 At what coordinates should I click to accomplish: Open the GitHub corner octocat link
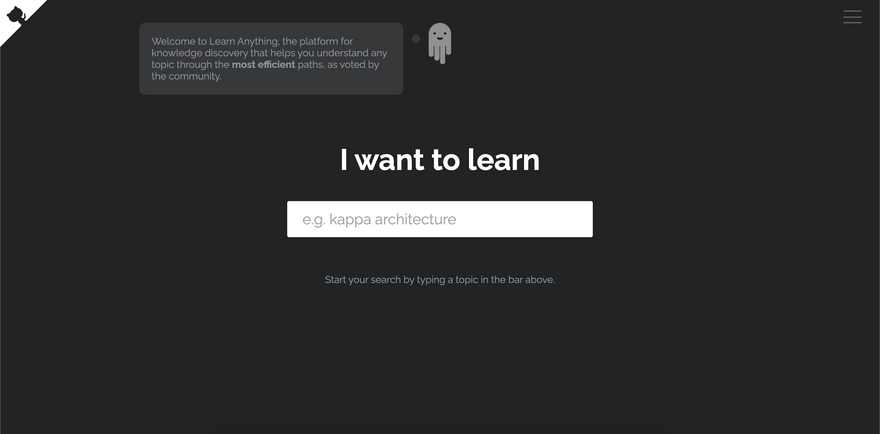tap(14, 14)
